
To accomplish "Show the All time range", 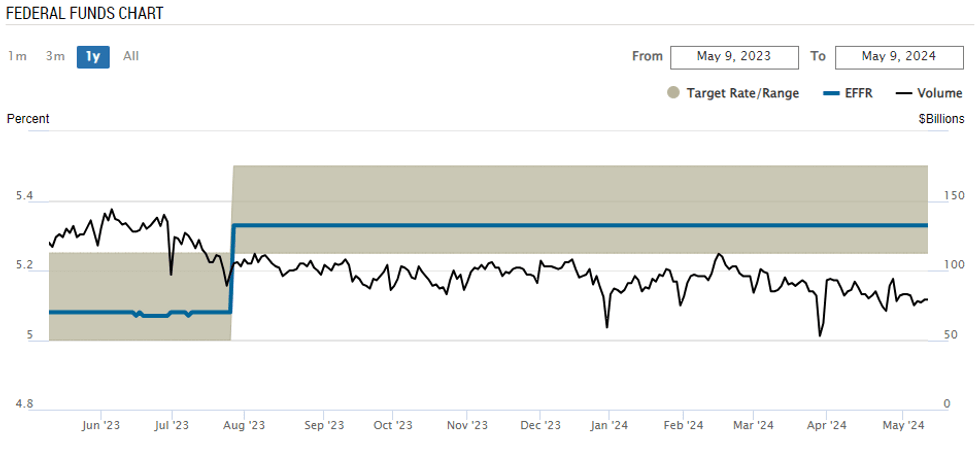I will coord(131,56).
